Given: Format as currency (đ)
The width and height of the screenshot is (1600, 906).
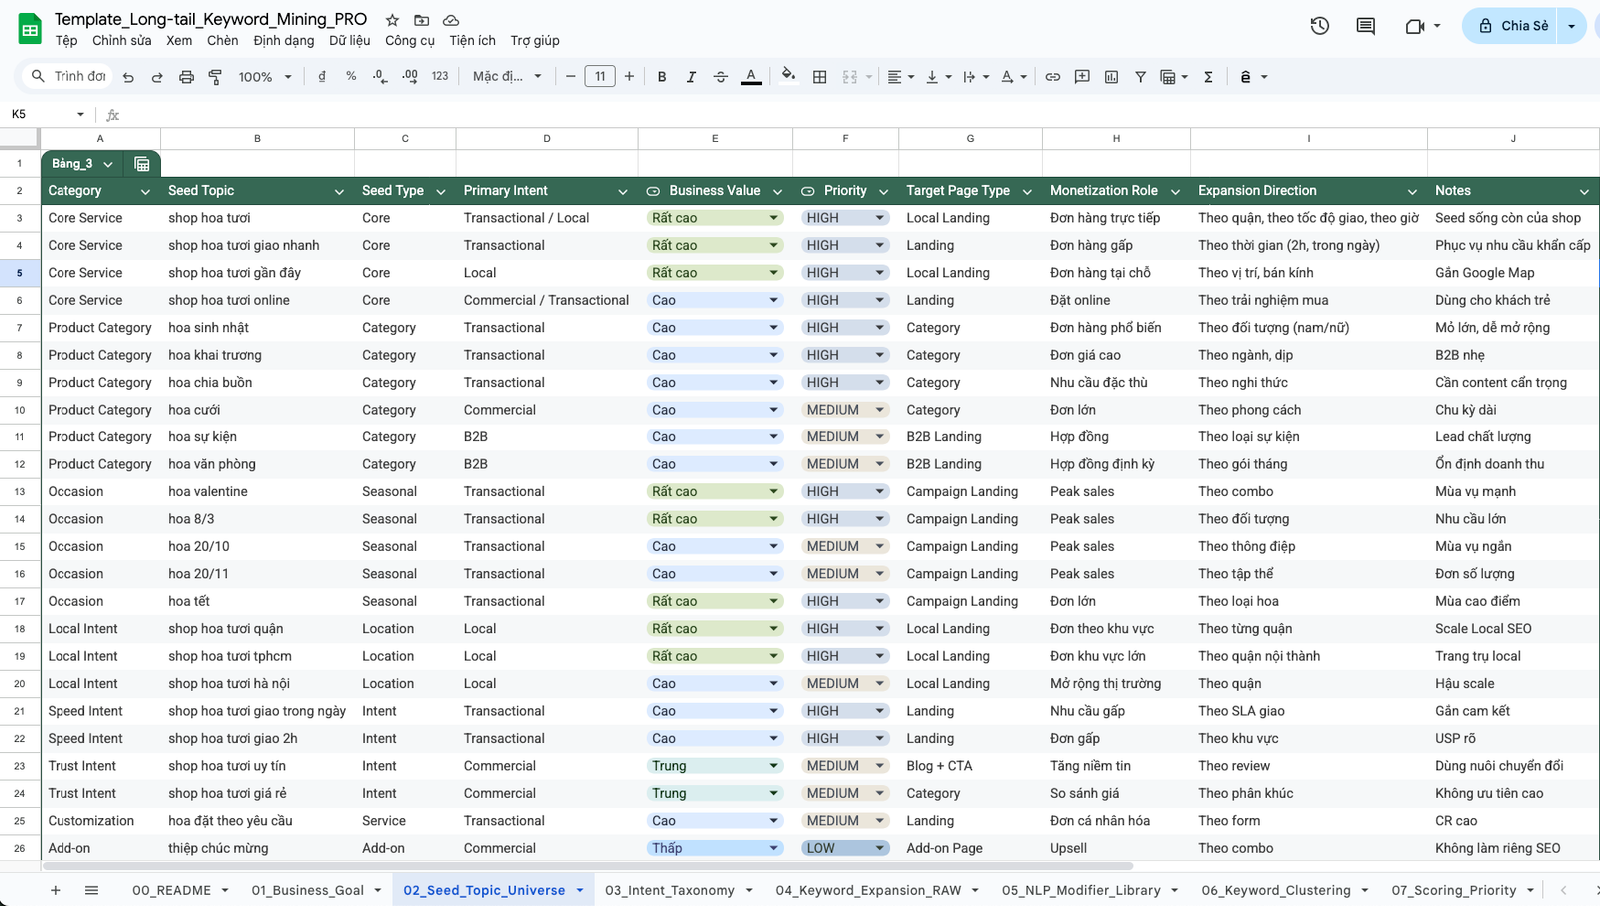Looking at the screenshot, I should [x=321, y=77].
